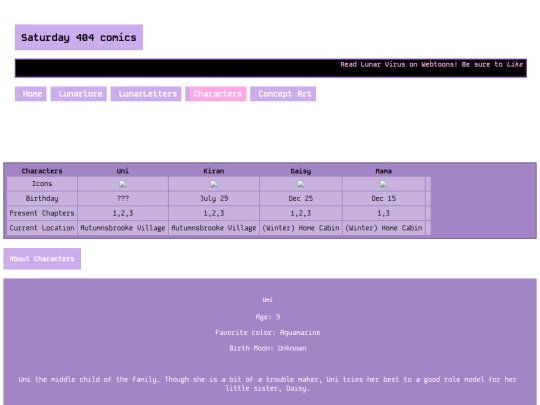This screenshot has height=405, width=540.
Task: Click Kiran's birthday July 29
Action: point(214,198)
